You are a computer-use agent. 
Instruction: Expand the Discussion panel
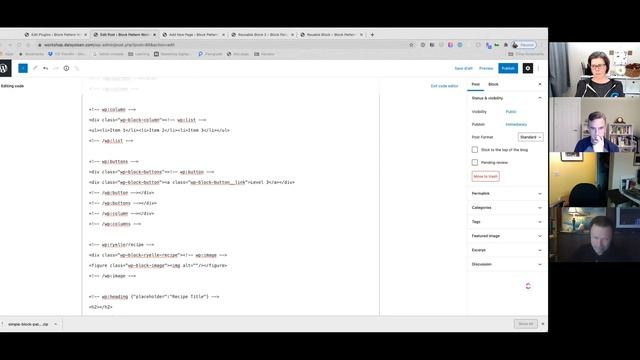click(x=506, y=264)
